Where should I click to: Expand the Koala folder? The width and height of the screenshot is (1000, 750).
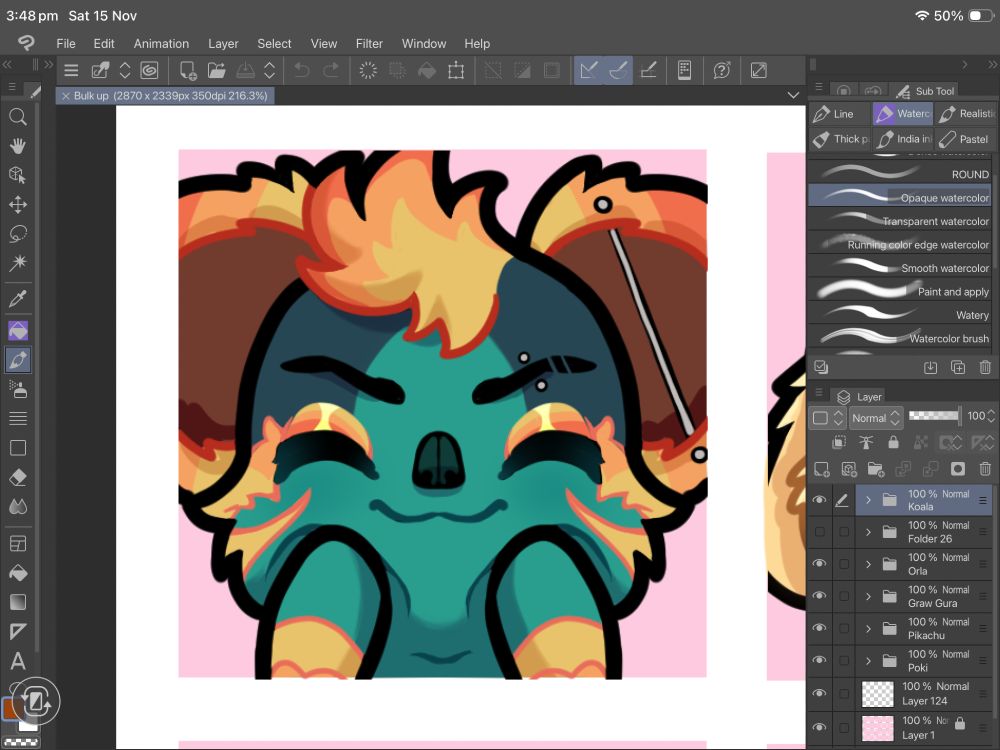click(868, 500)
